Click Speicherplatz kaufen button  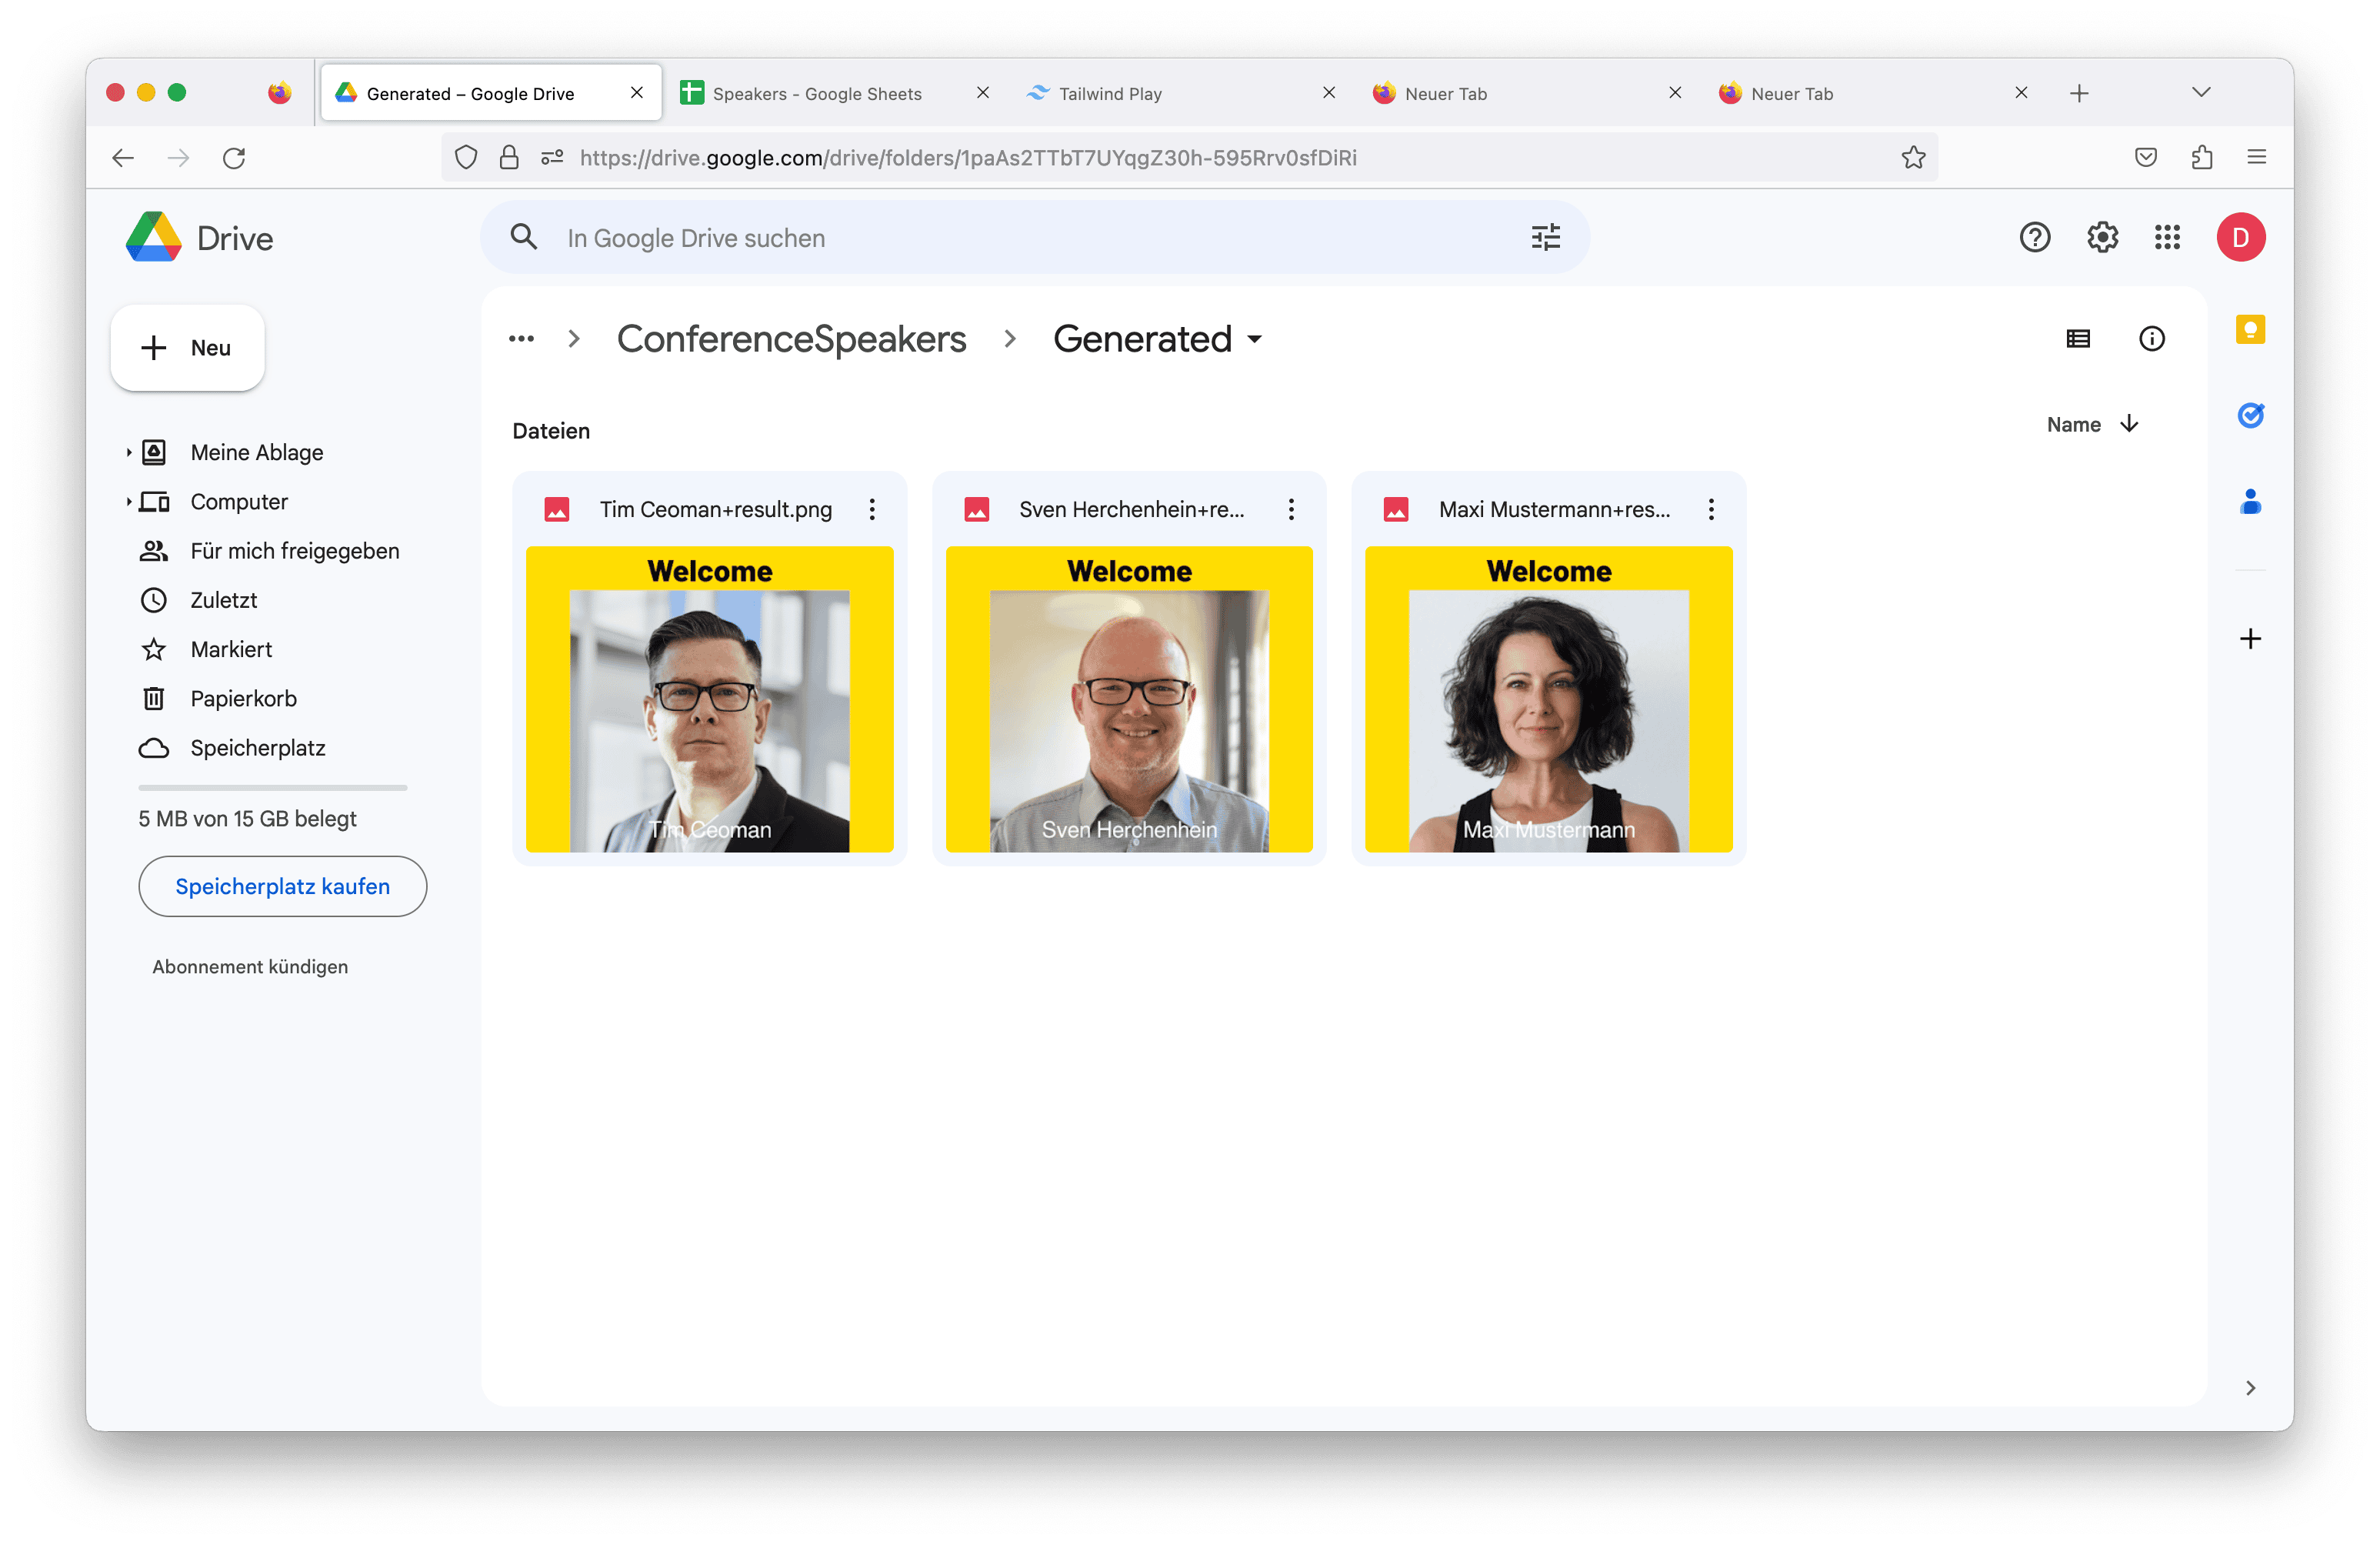pyautogui.click(x=282, y=886)
